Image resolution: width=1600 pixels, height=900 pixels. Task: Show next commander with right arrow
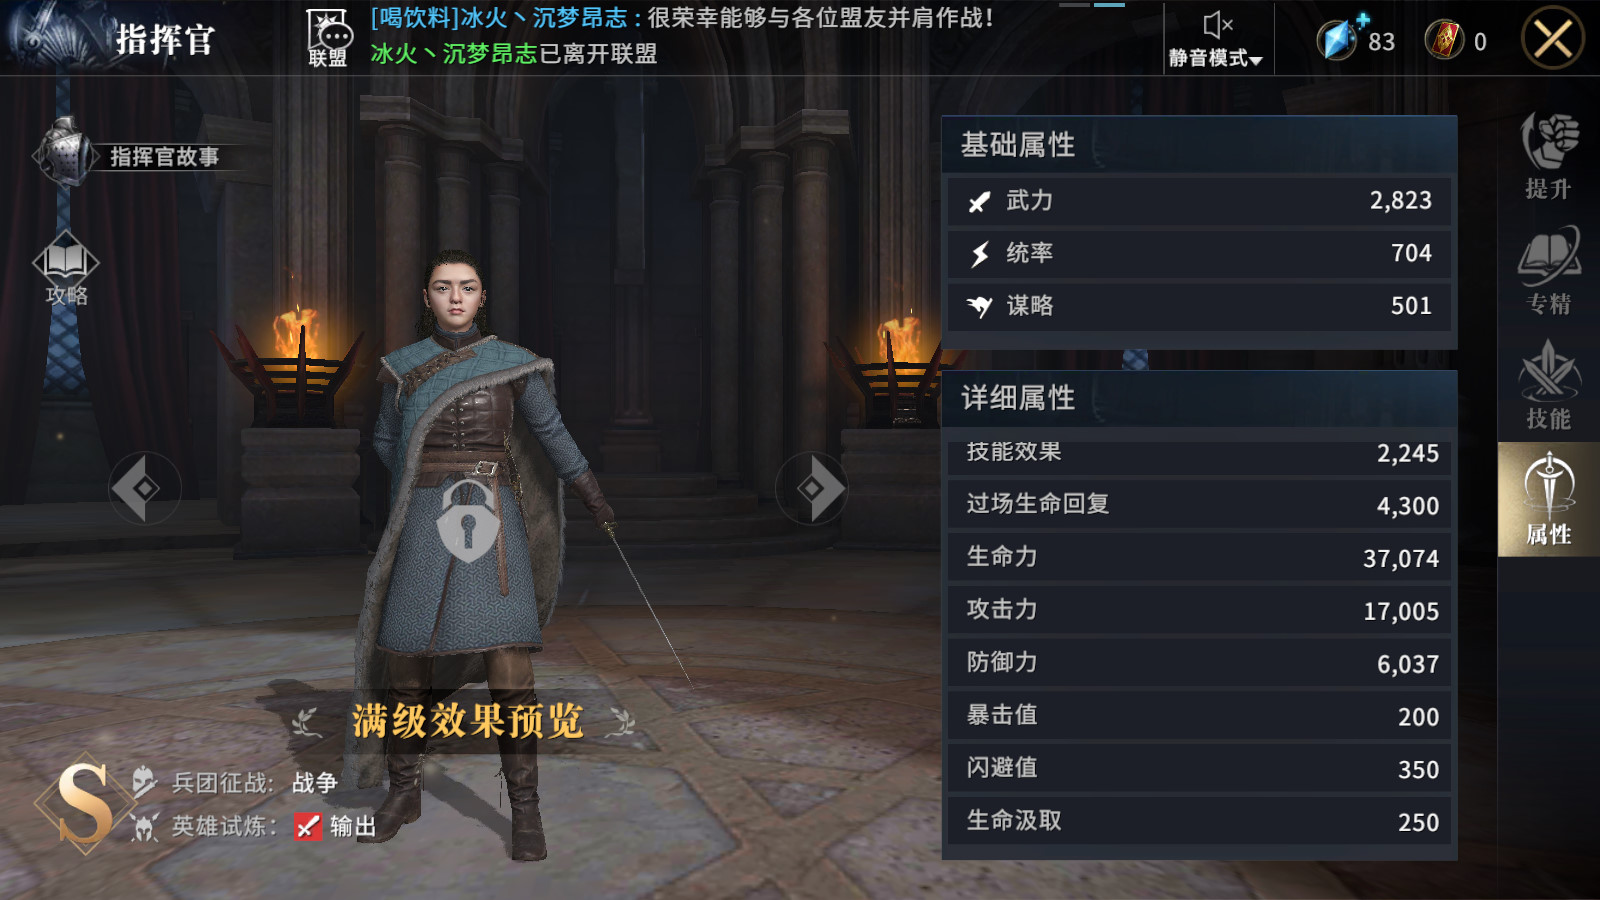point(811,488)
